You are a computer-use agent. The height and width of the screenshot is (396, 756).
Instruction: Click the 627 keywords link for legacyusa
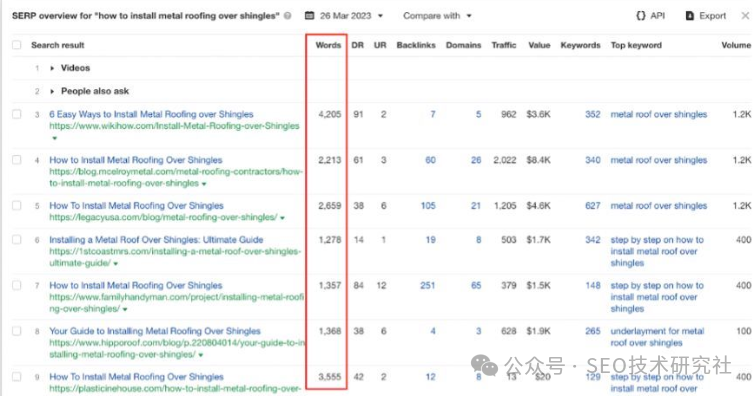pos(593,205)
